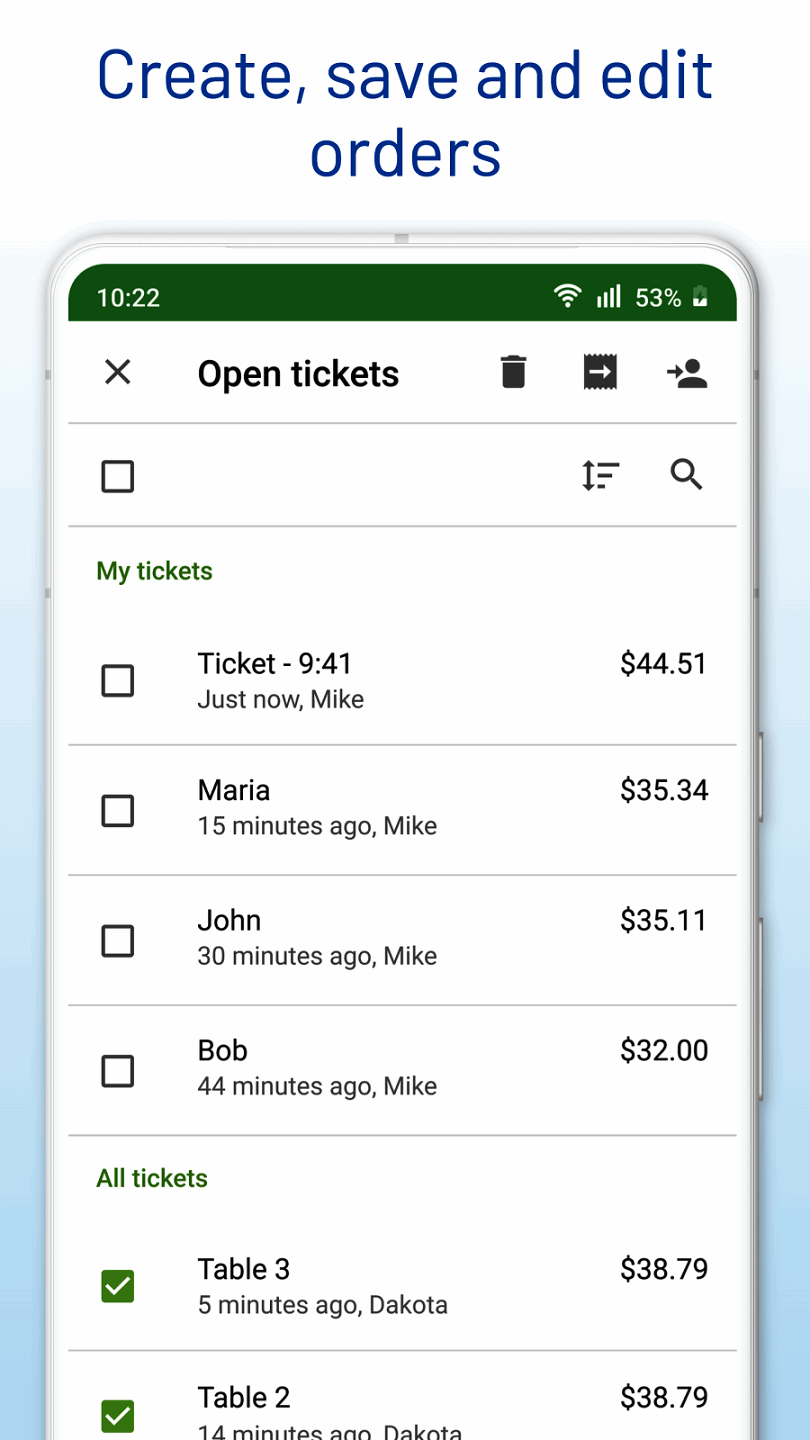The width and height of the screenshot is (810, 1440).
Task: Tap the Wi-Fi status icon
Action: (568, 297)
